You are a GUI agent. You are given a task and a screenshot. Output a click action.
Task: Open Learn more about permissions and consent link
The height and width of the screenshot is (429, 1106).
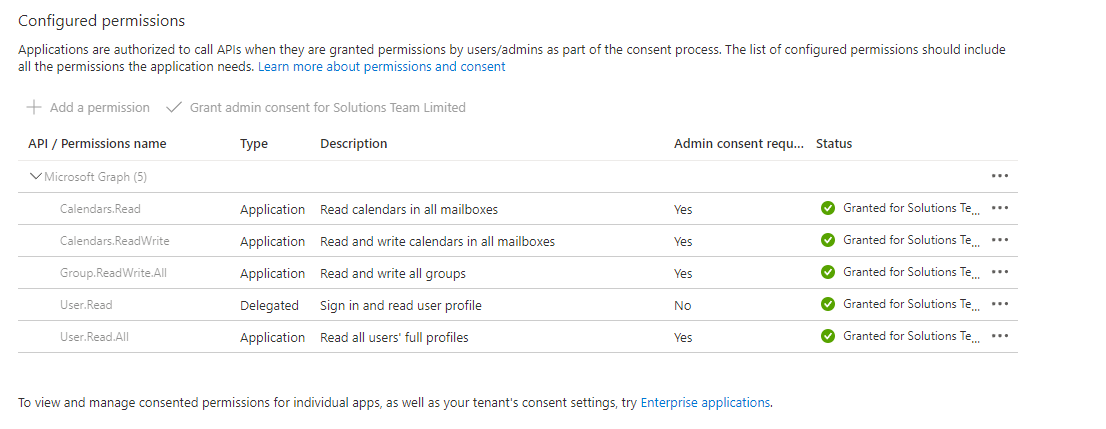click(x=381, y=67)
